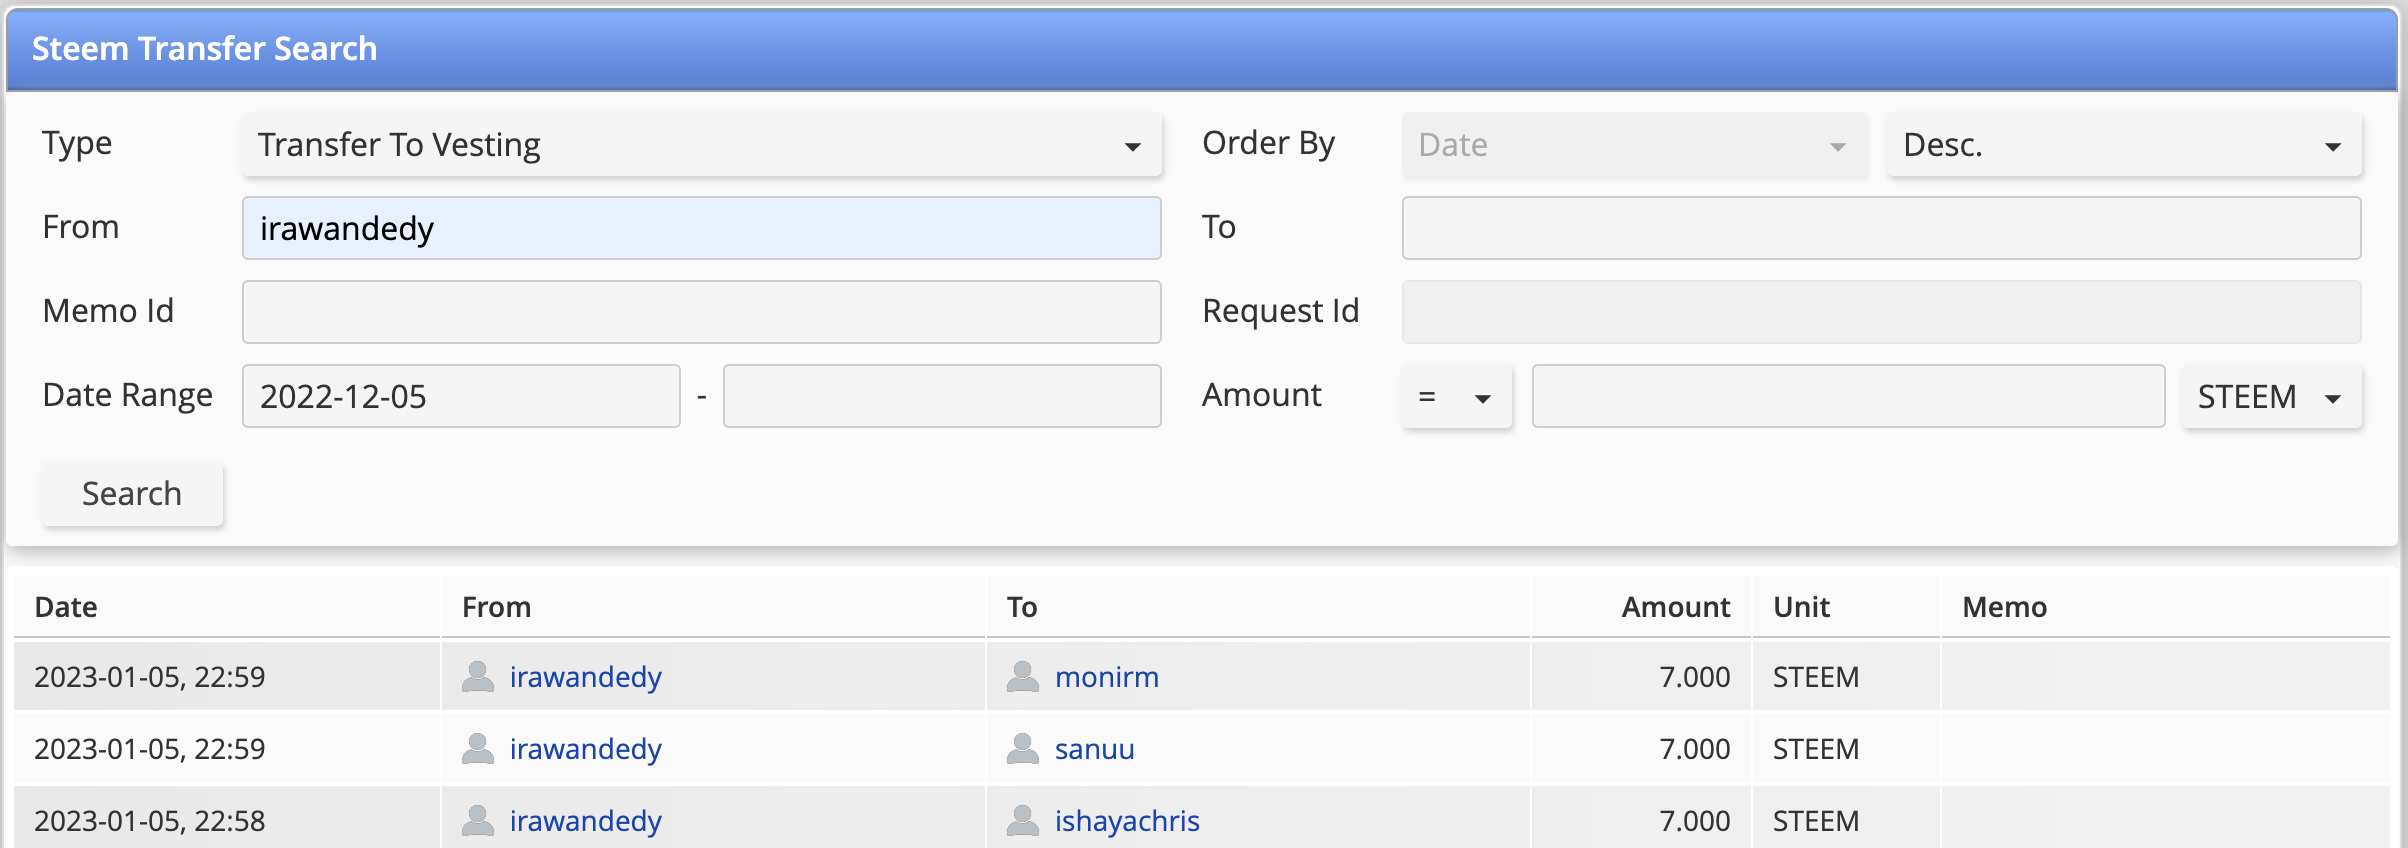Click the empty end date field
This screenshot has width=2408, height=848.
942,396
